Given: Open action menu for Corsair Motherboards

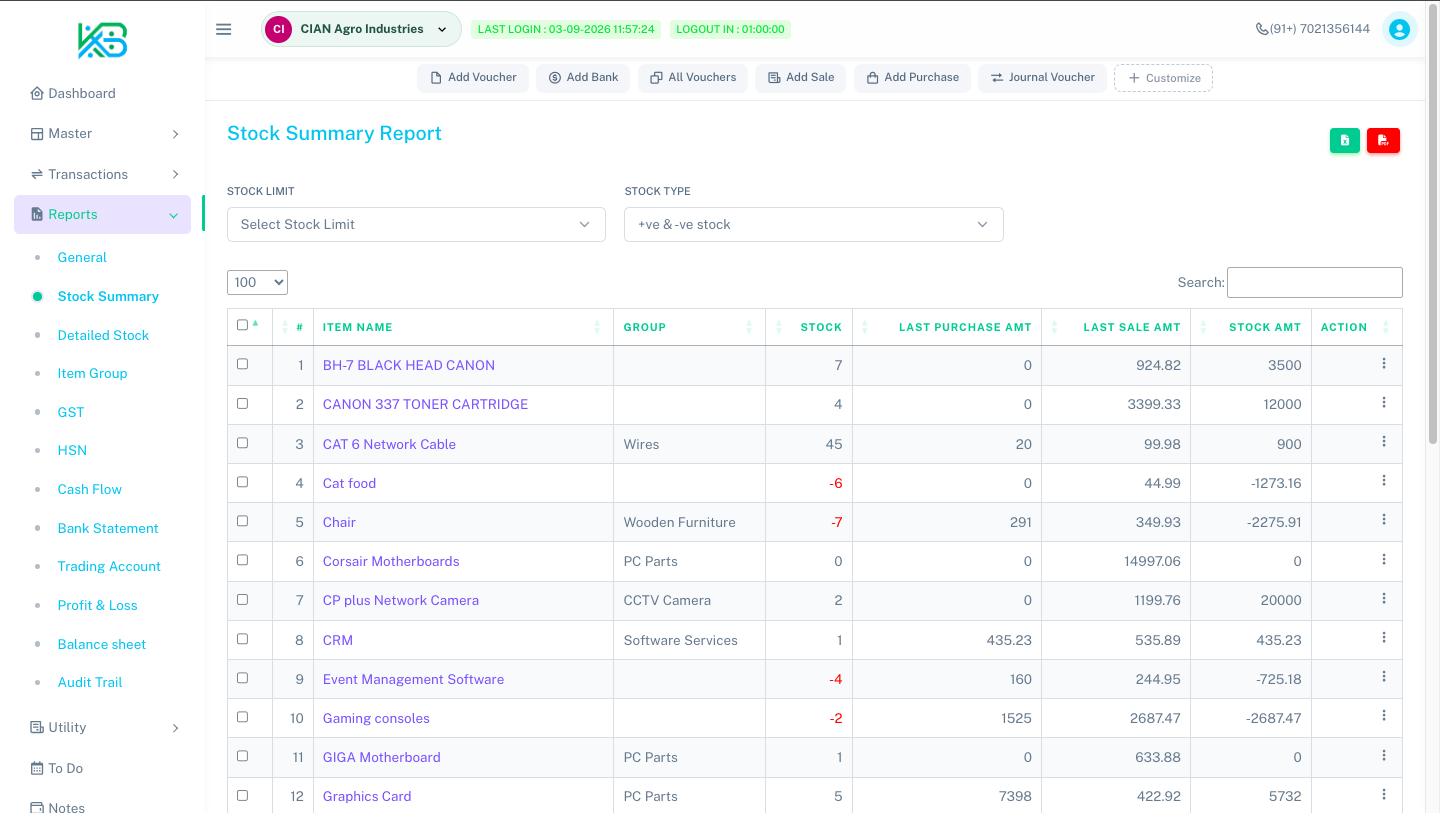Looking at the screenshot, I should (1384, 559).
